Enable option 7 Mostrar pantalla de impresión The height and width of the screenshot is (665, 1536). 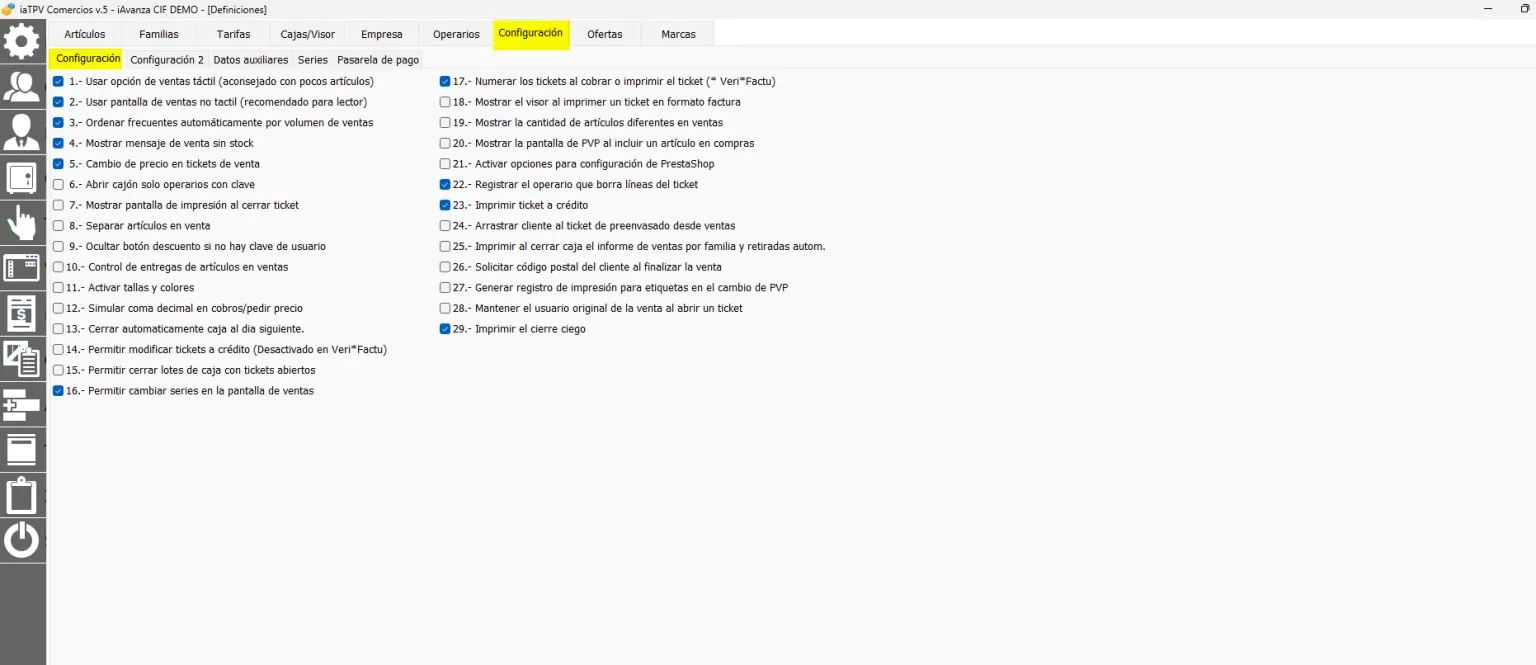(58, 205)
